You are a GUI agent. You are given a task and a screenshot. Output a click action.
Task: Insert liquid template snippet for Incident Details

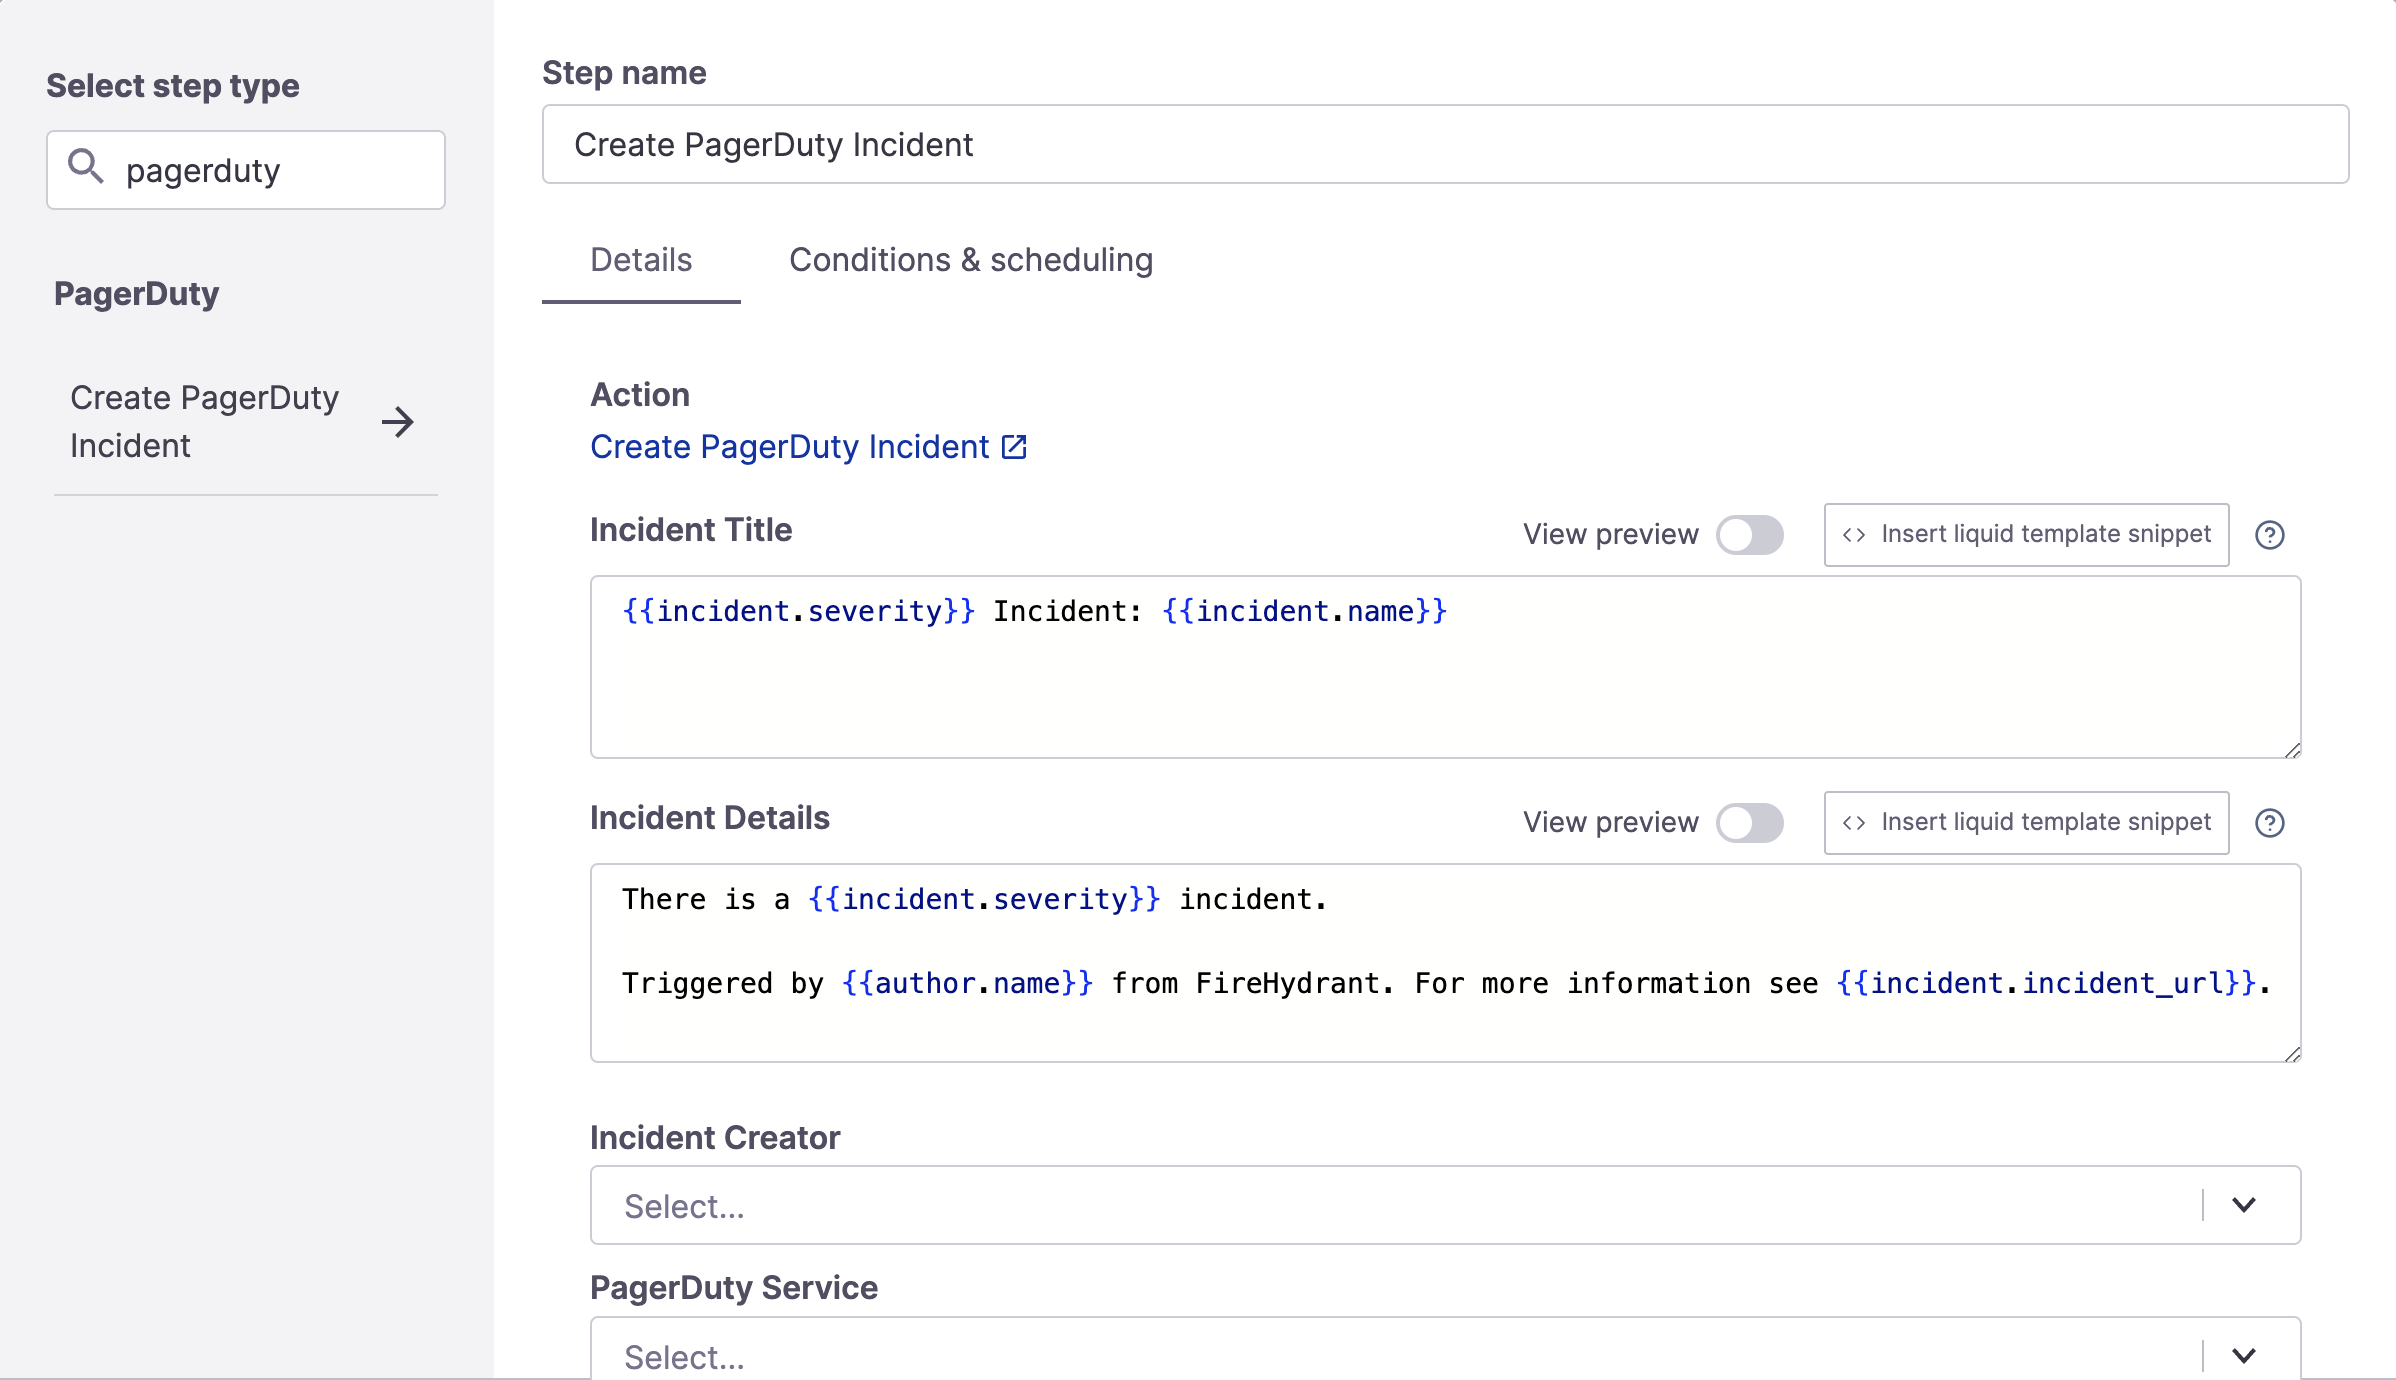click(2027, 823)
